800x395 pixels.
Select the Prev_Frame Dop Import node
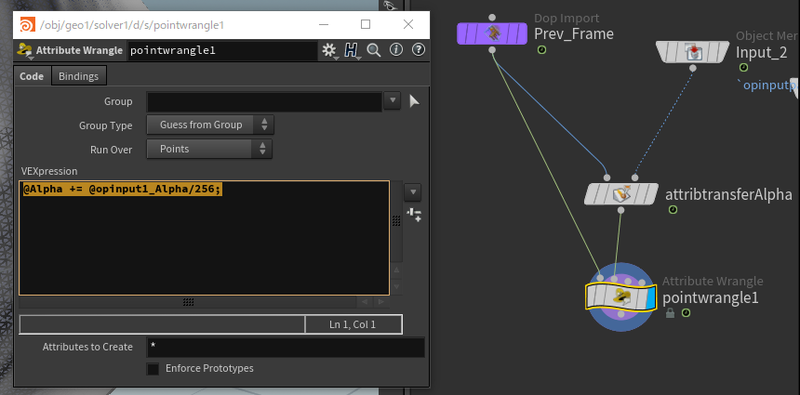tap(492, 34)
